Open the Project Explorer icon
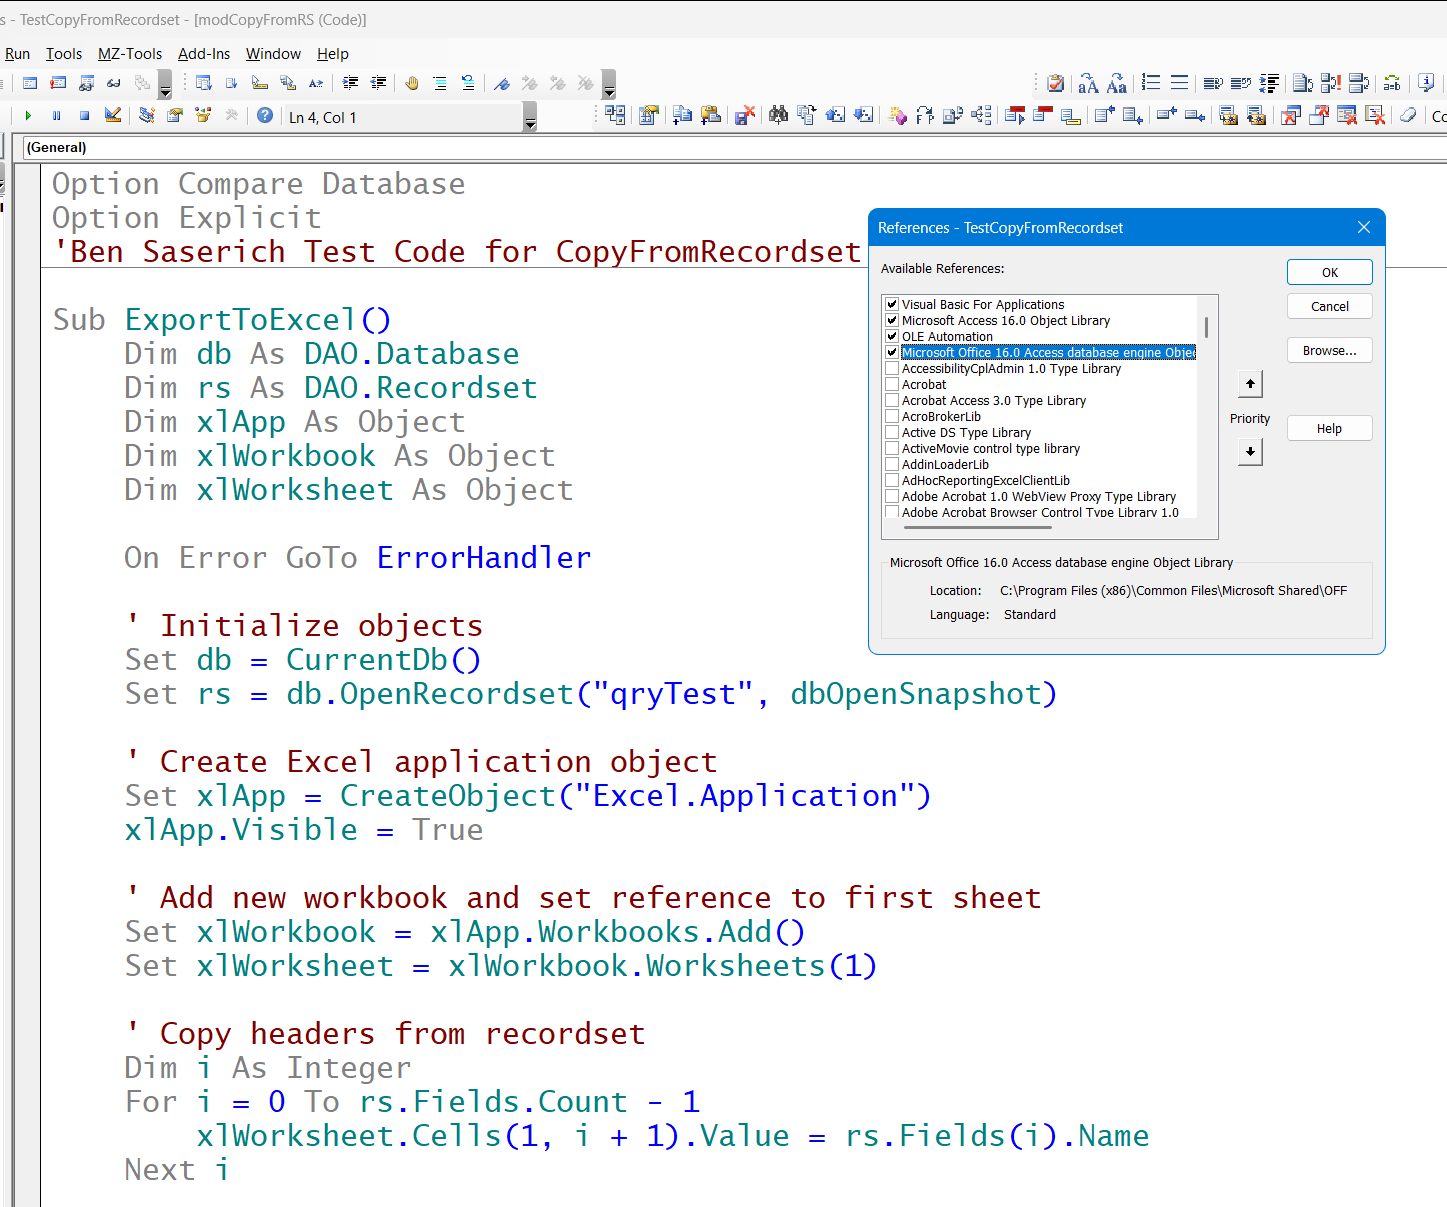 pos(147,115)
